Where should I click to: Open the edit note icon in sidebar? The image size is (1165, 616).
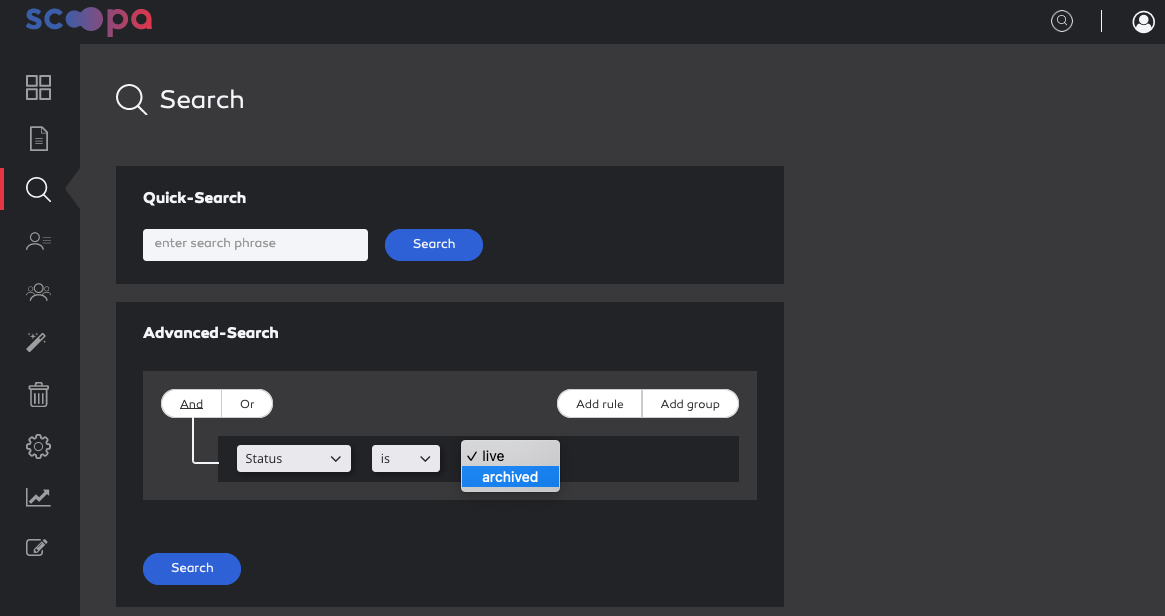tap(37, 548)
